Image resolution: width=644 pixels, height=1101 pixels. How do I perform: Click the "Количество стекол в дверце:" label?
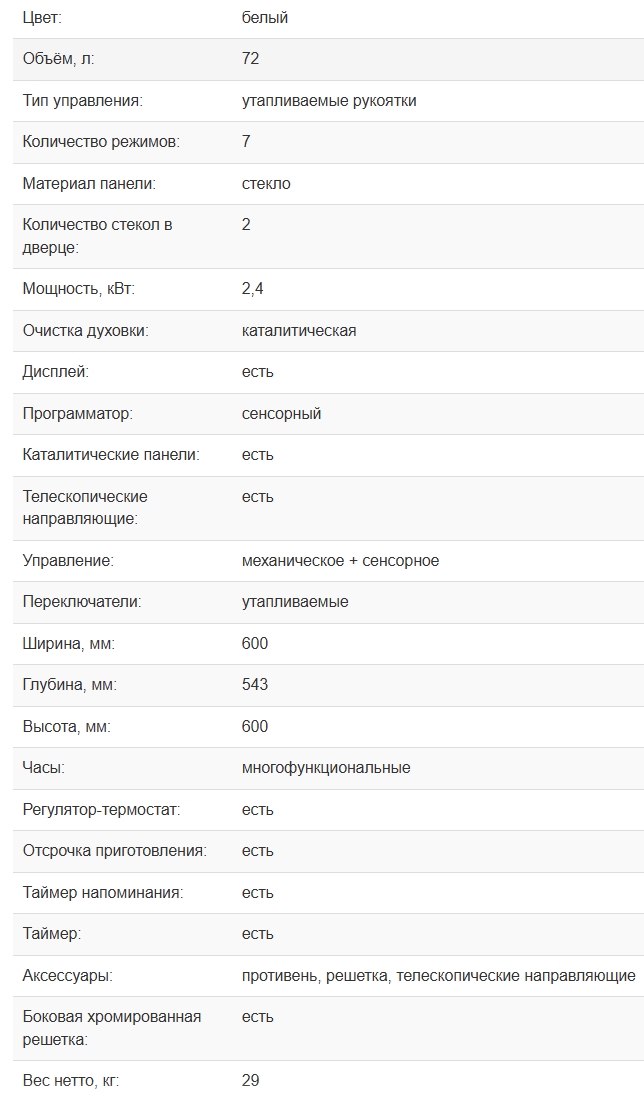coord(97,236)
